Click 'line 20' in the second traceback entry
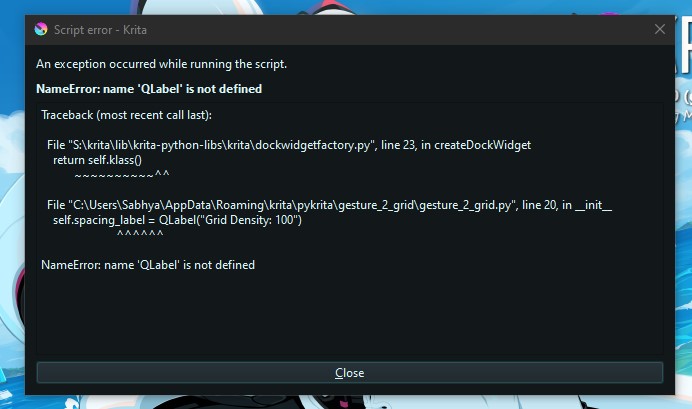 pos(539,205)
